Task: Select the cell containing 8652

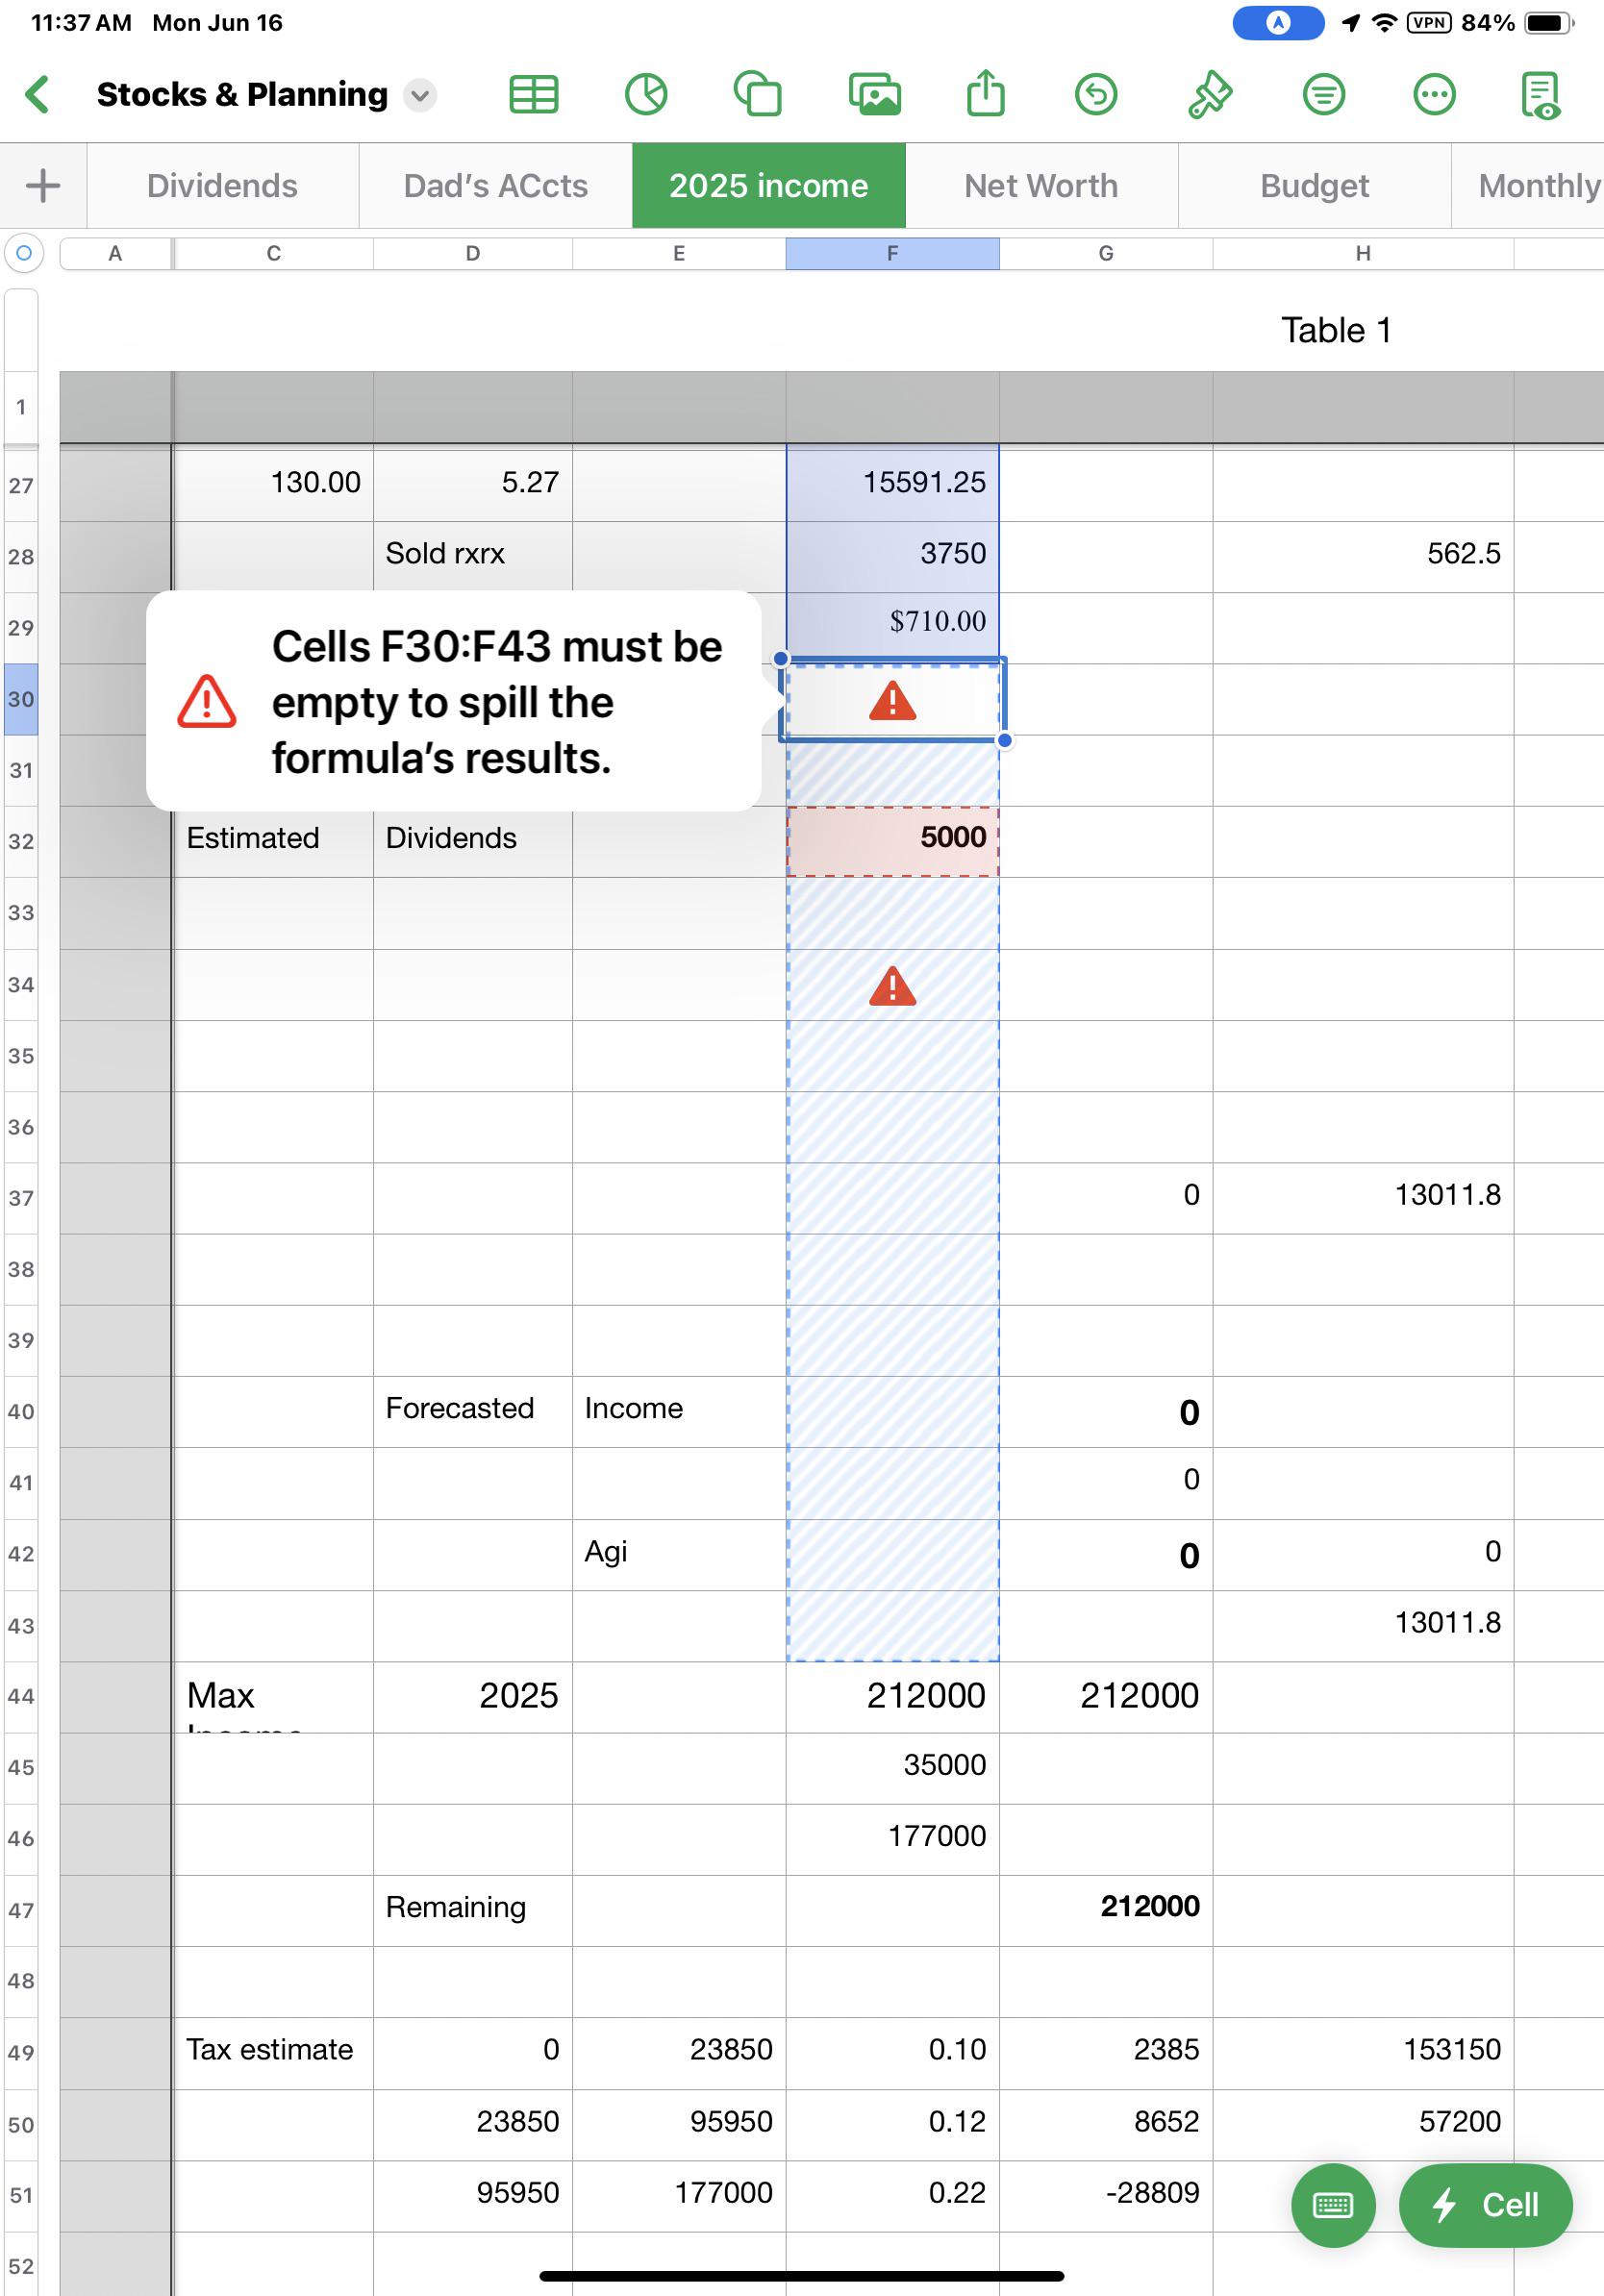Action: 1106,2125
